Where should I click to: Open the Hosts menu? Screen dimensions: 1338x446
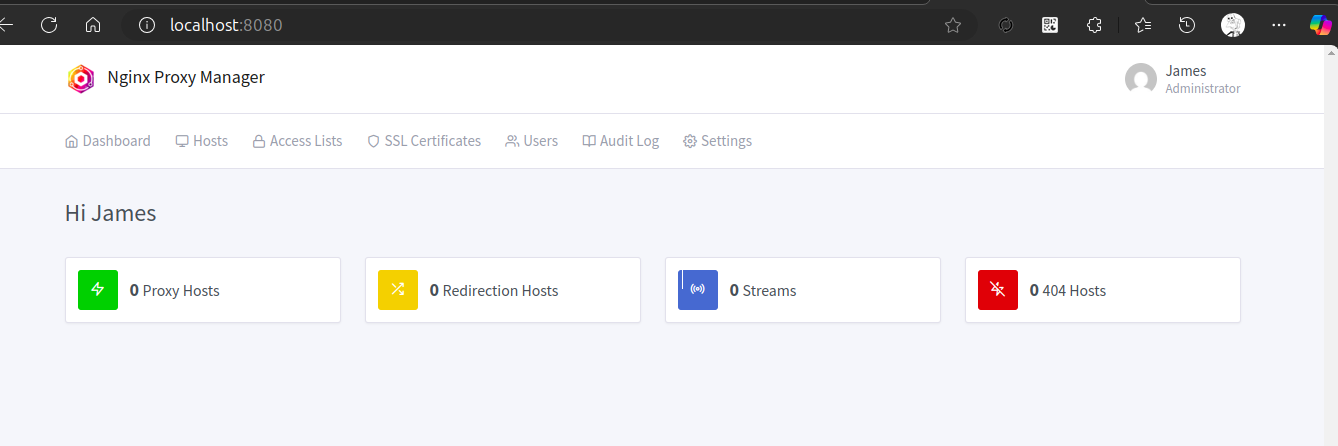(202, 141)
